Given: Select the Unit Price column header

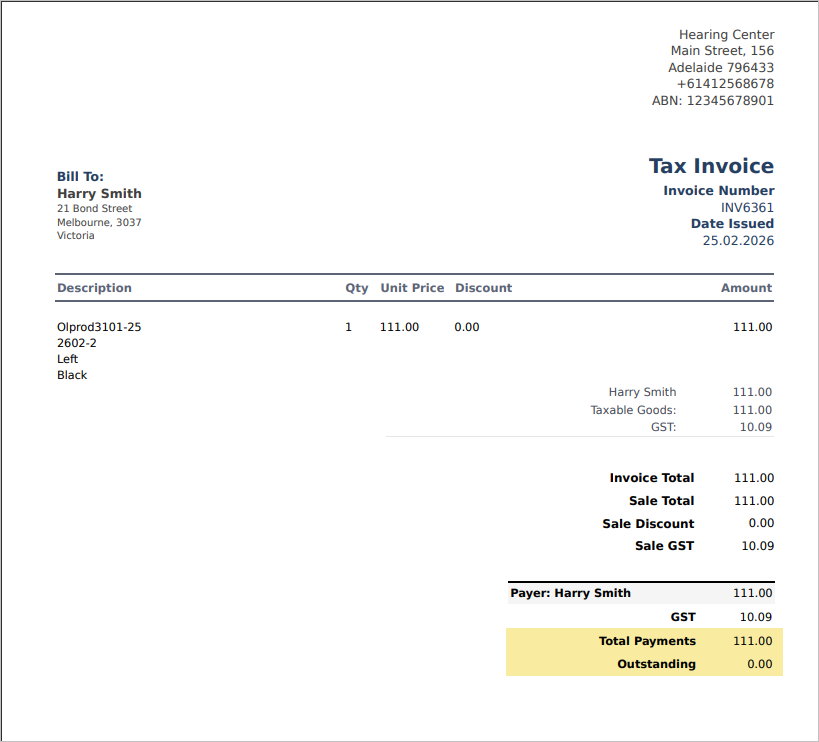Looking at the screenshot, I should (412, 288).
